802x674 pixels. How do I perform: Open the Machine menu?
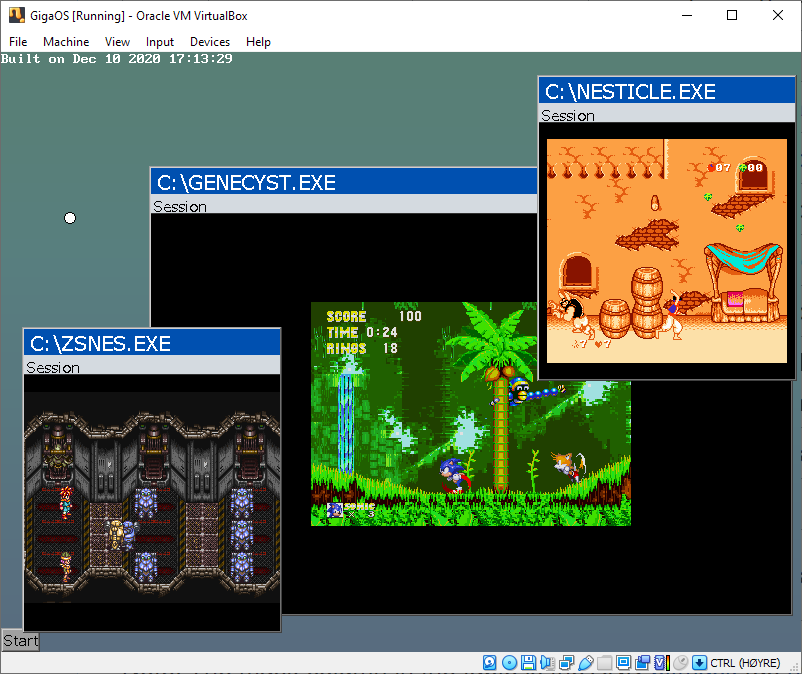tap(66, 41)
